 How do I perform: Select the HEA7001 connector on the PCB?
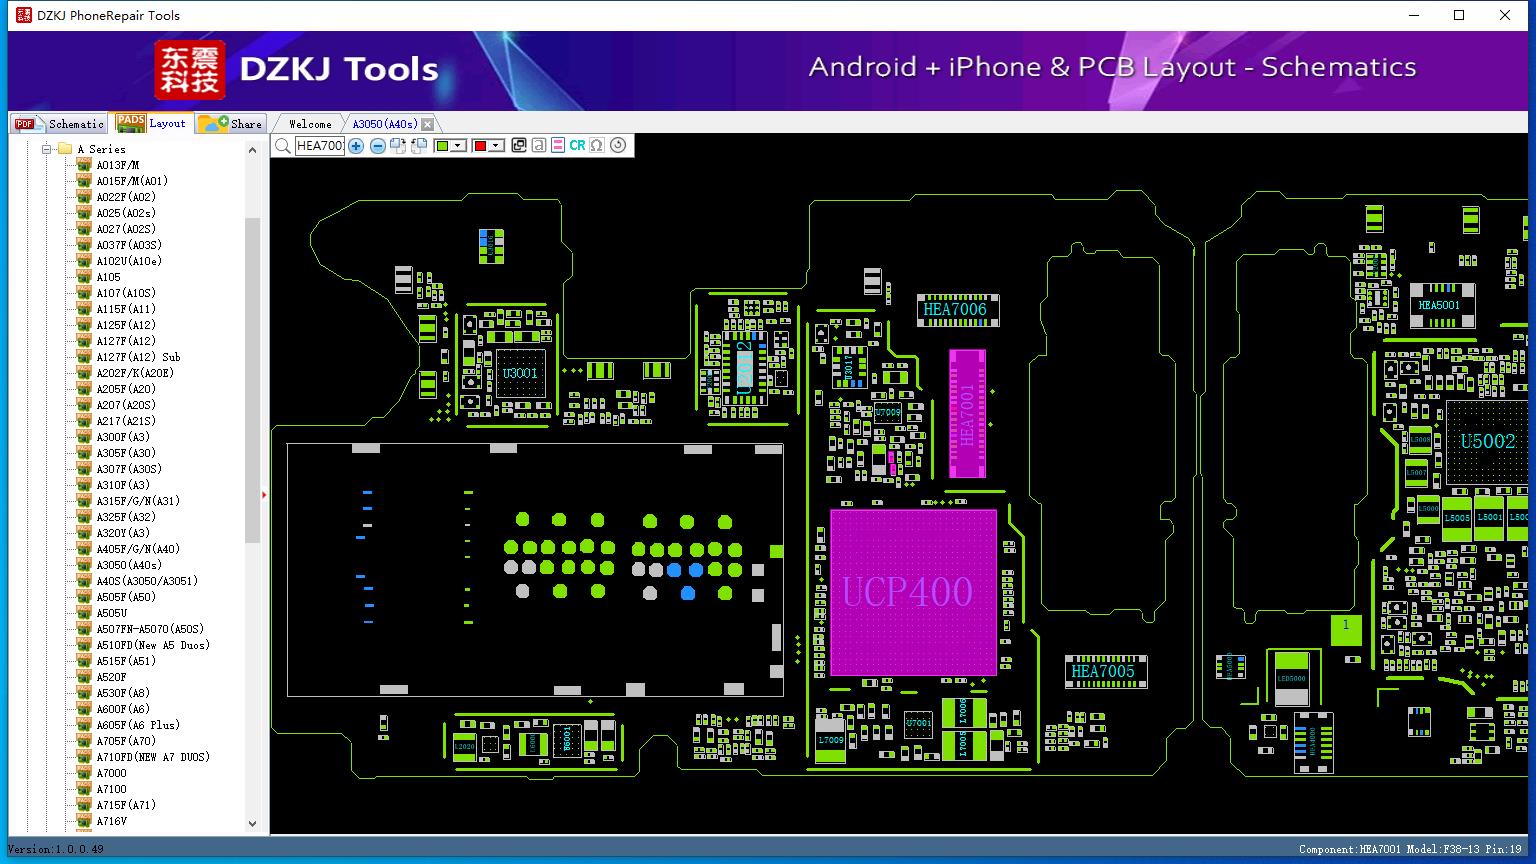[967, 413]
